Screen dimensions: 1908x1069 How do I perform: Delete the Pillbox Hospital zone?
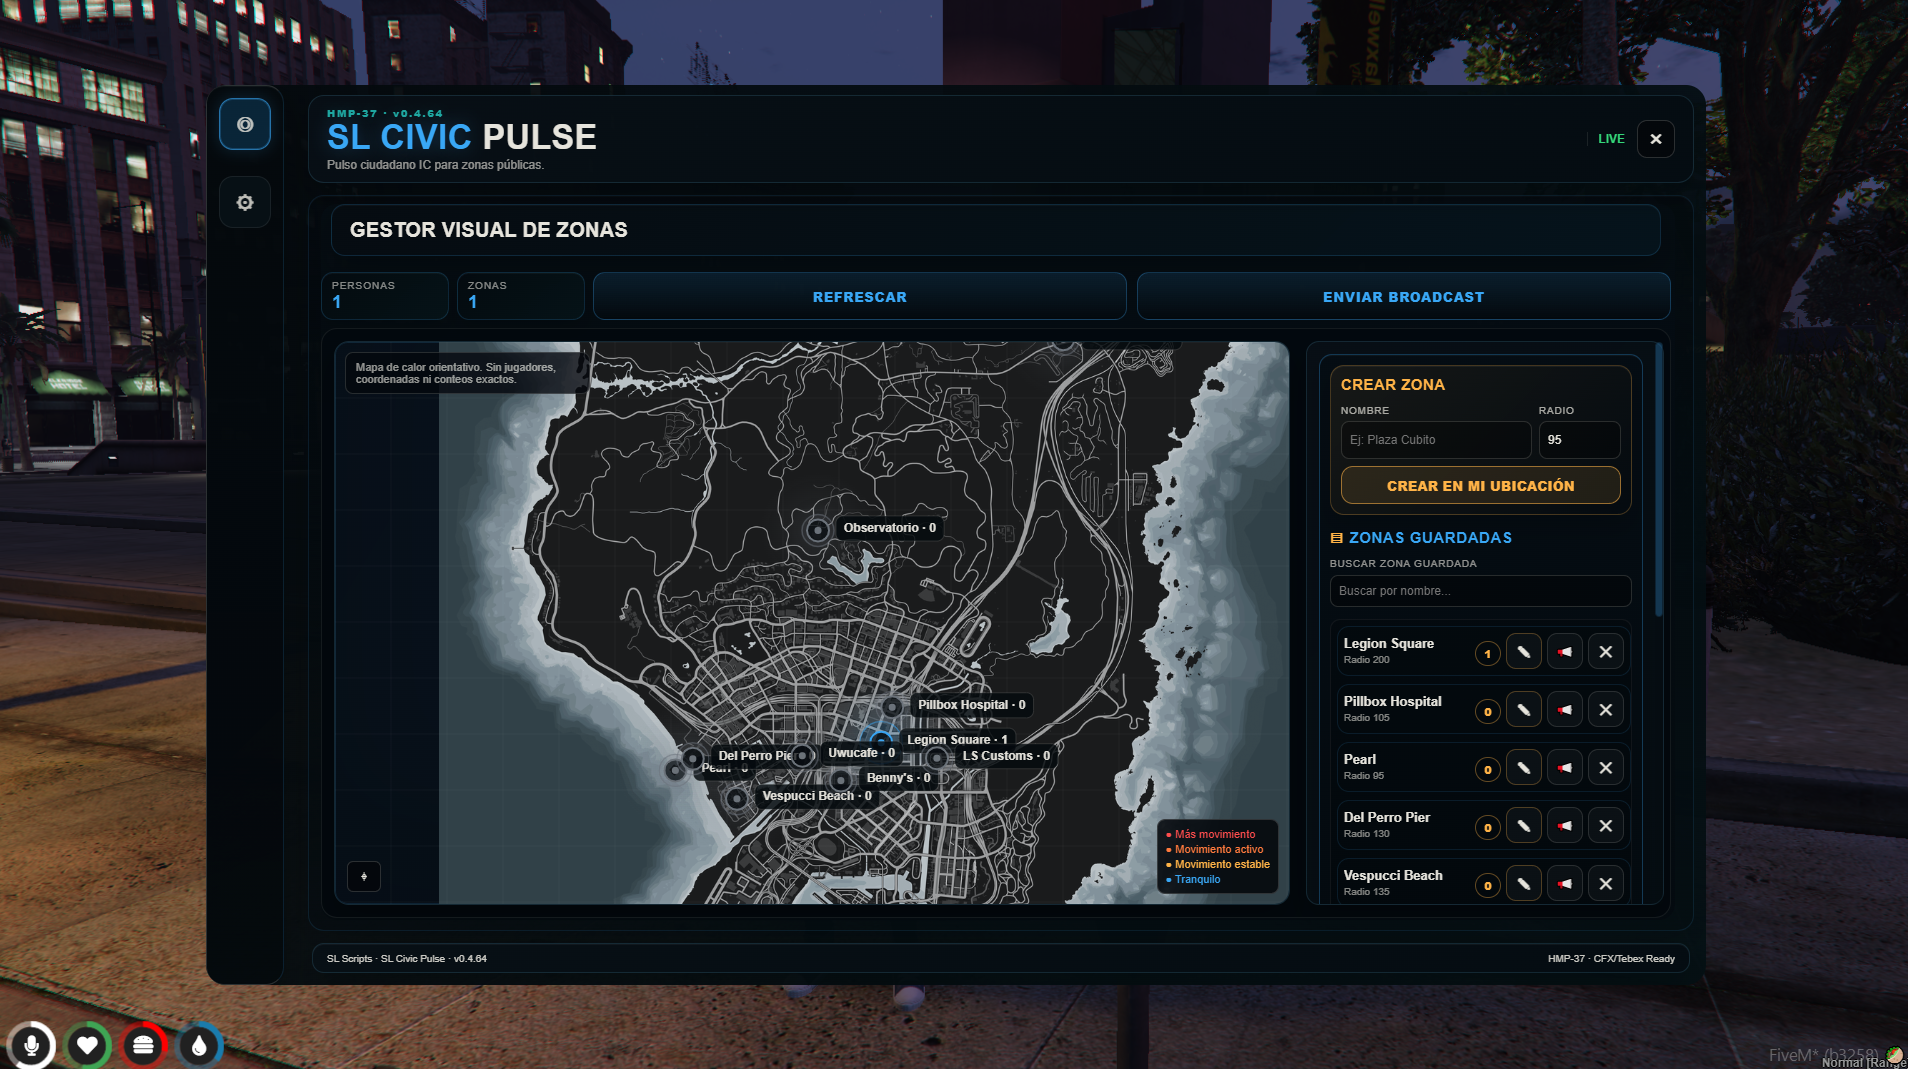click(x=1605, y=710)
